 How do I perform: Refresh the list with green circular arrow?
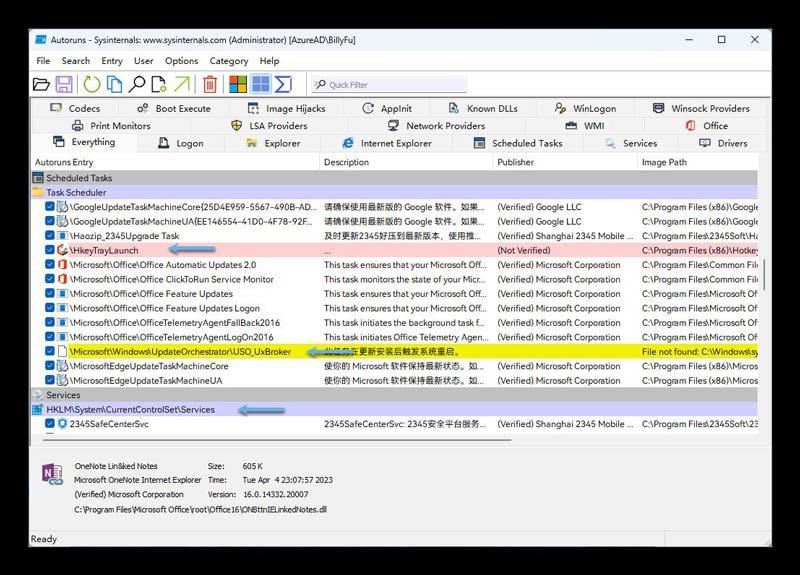pos(92,85)
